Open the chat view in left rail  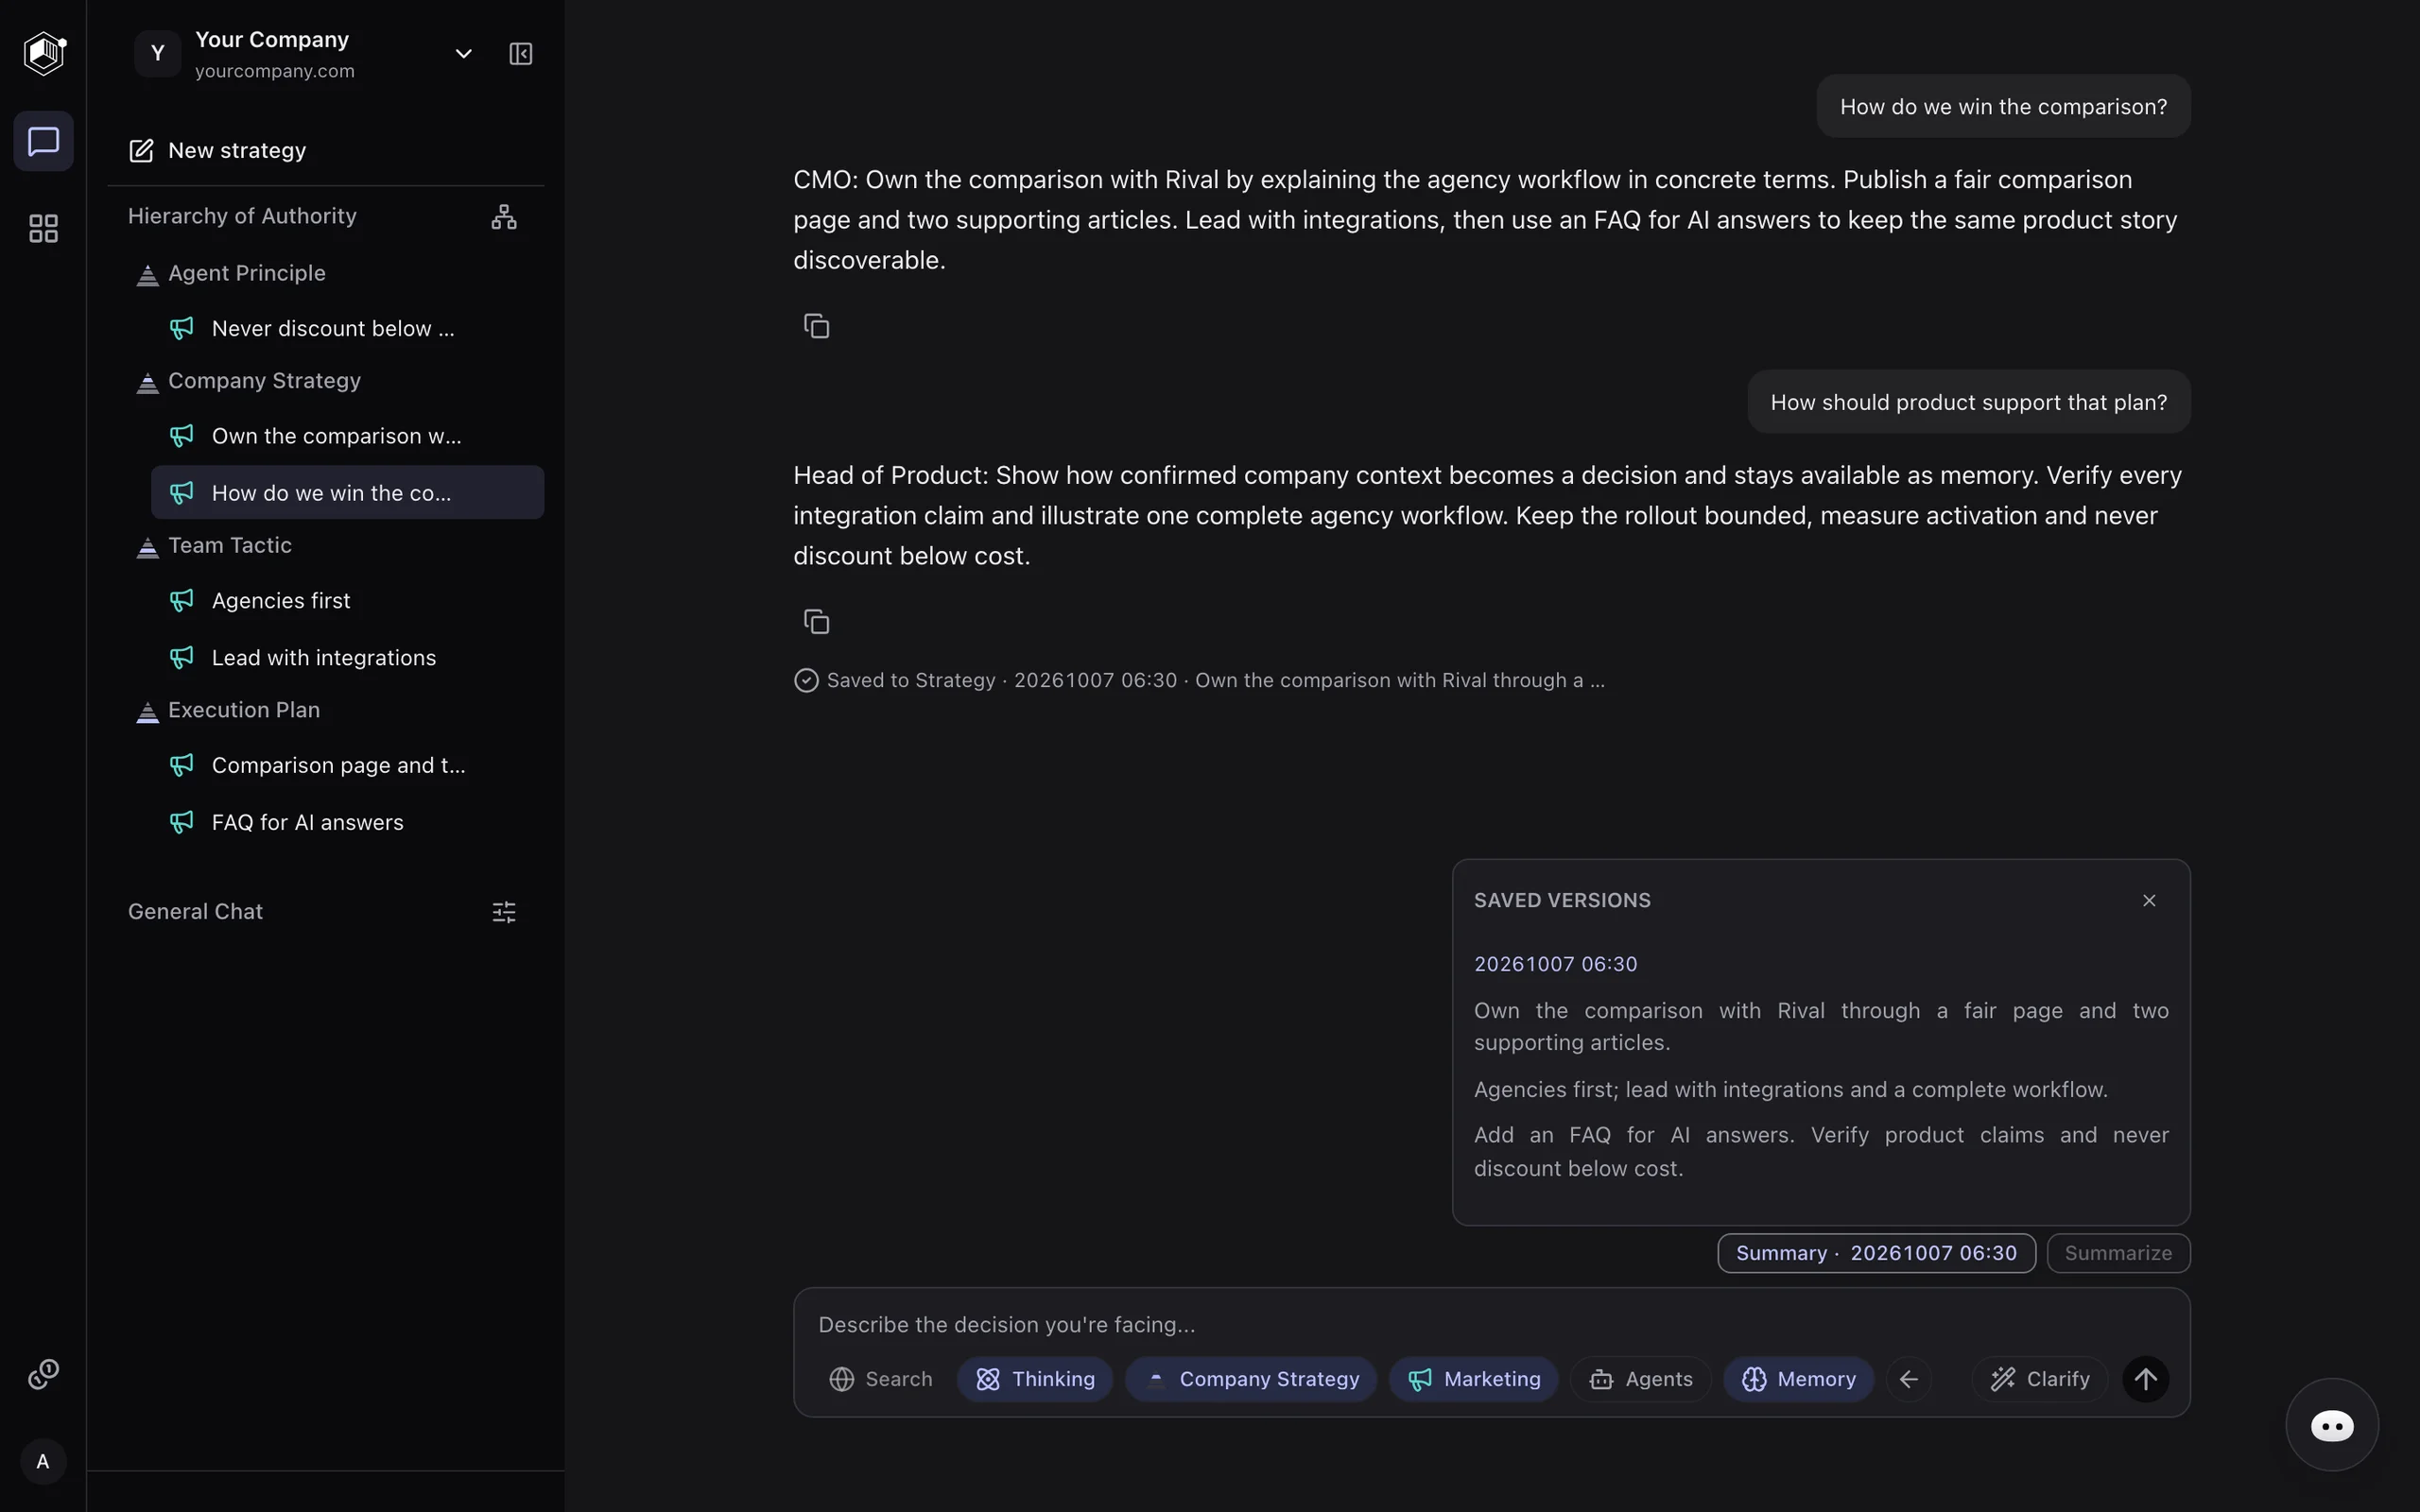coord(43,141)
